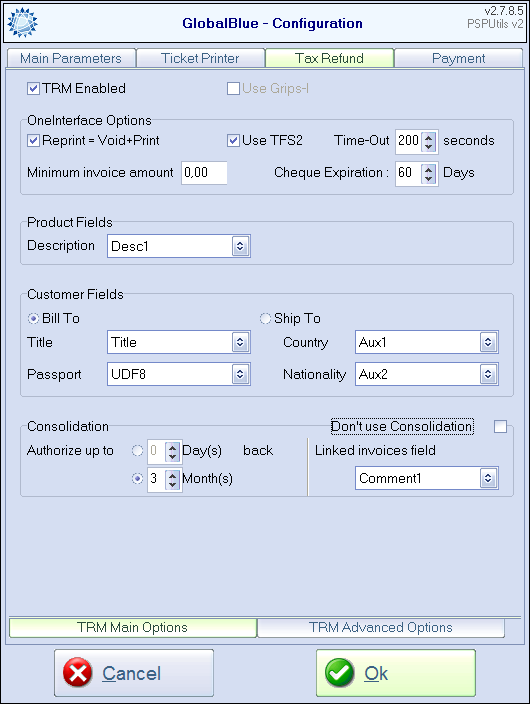Image resolution: width=530 pixels, height=704 pixels.
Task: Click the GlobalBlue star logo icon
Action: pos(22,22)
